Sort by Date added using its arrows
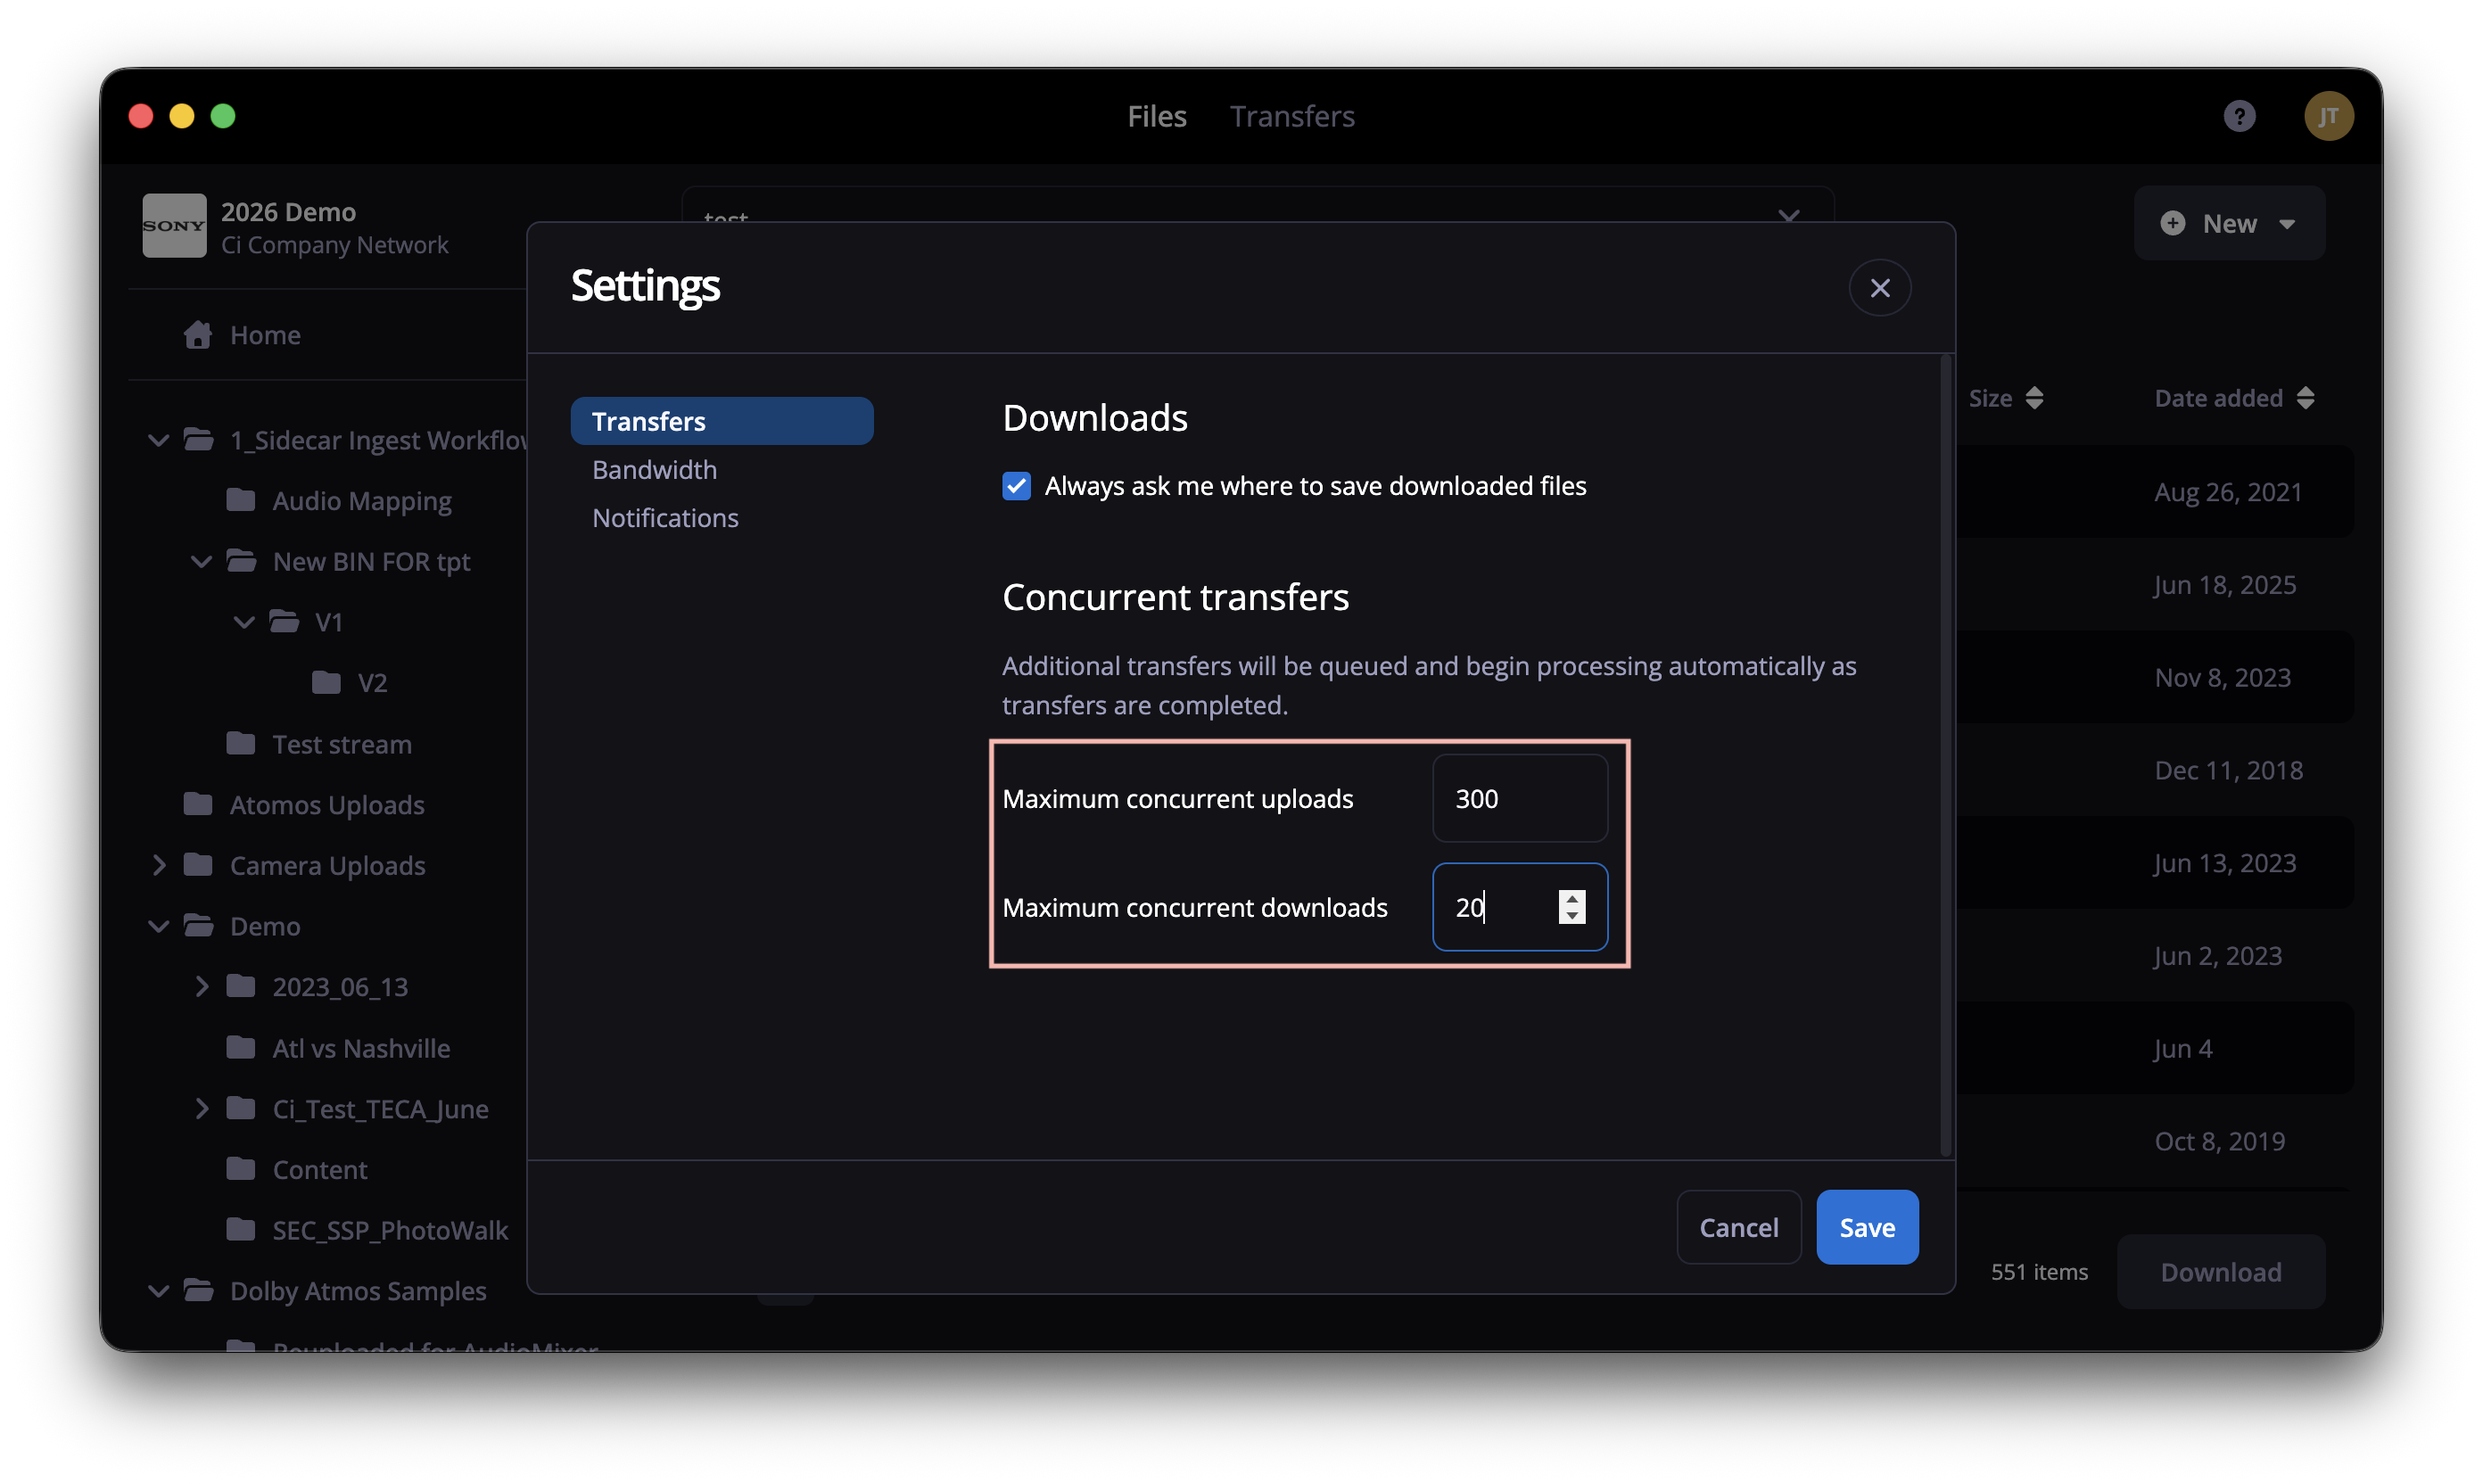This screenshot has width=2483, height=1484. point(2305,398)
